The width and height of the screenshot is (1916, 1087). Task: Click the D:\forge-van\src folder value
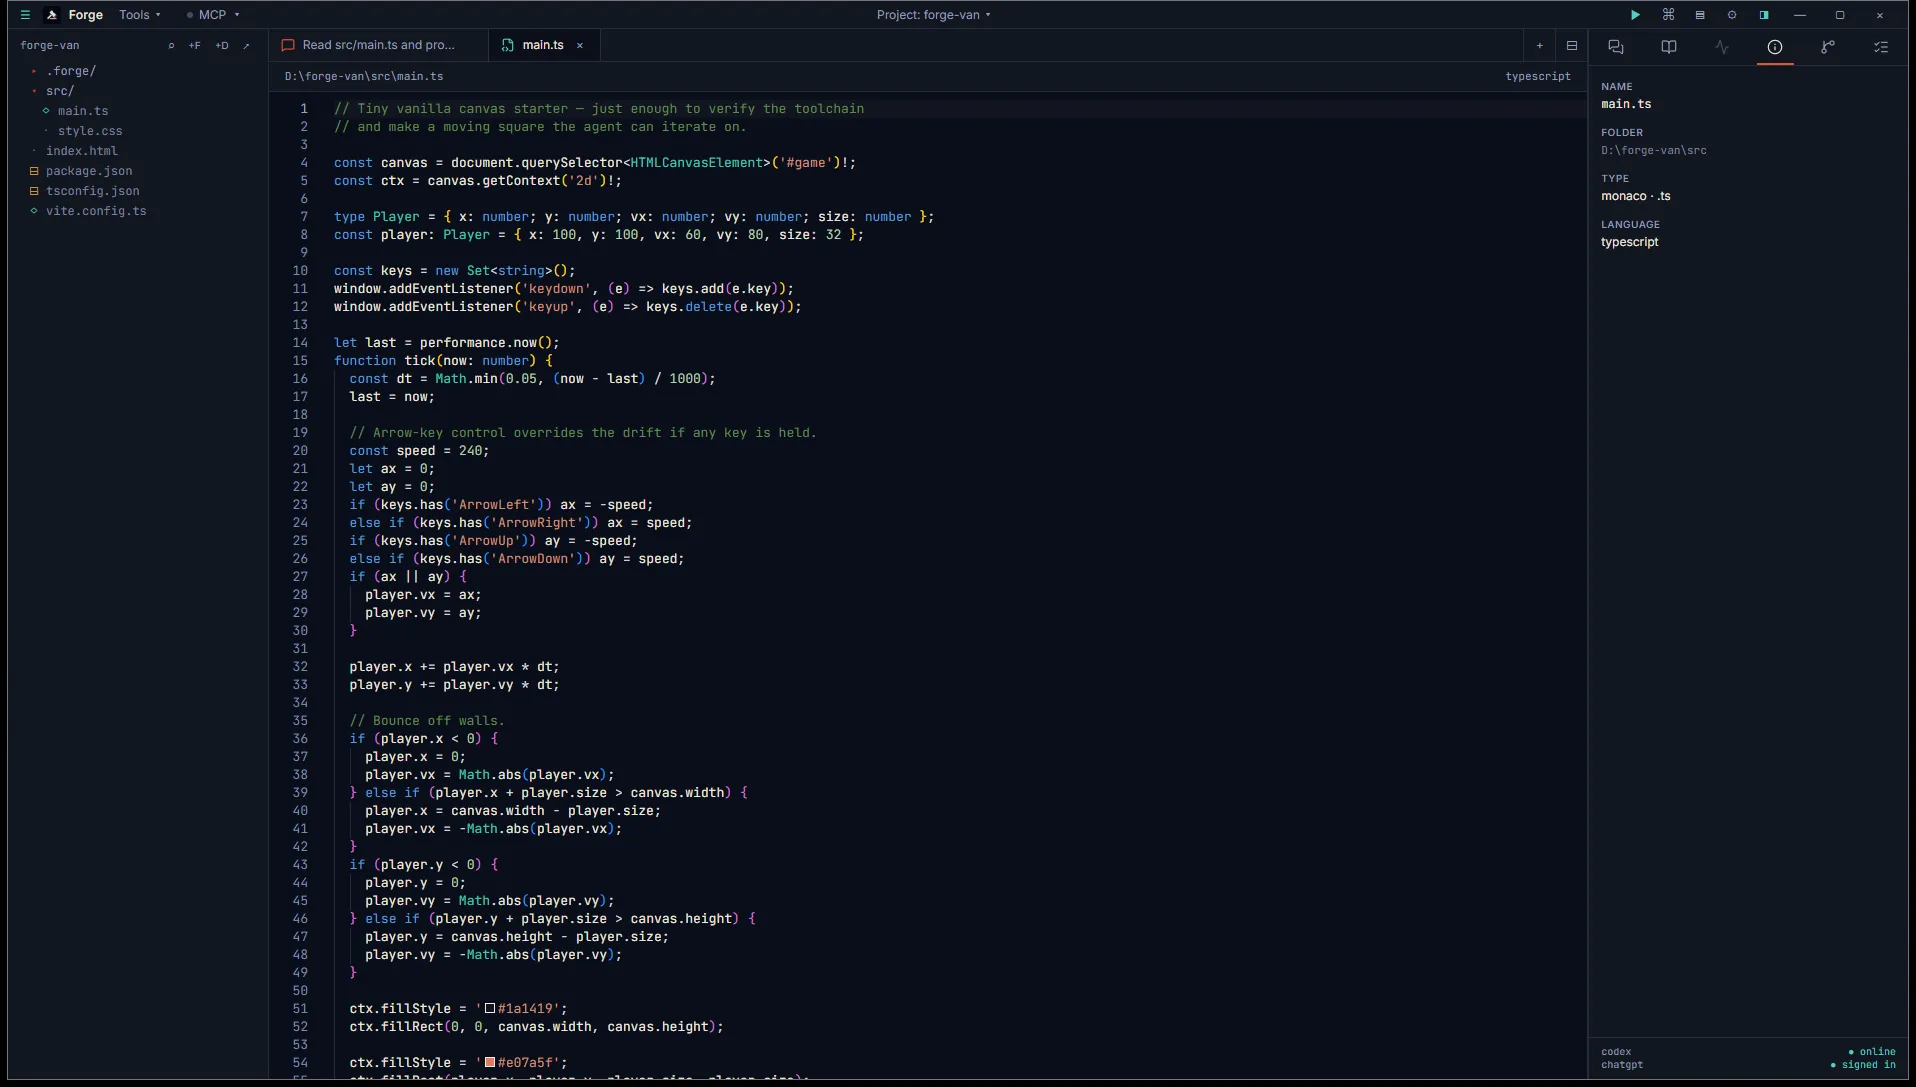coord(1654,150)
